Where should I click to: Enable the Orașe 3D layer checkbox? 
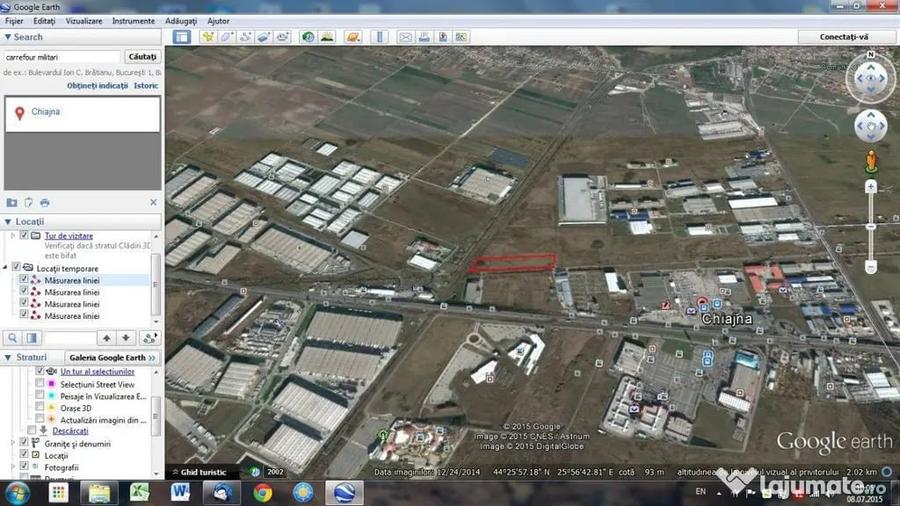pyautogui.click(x=40, y=407)
